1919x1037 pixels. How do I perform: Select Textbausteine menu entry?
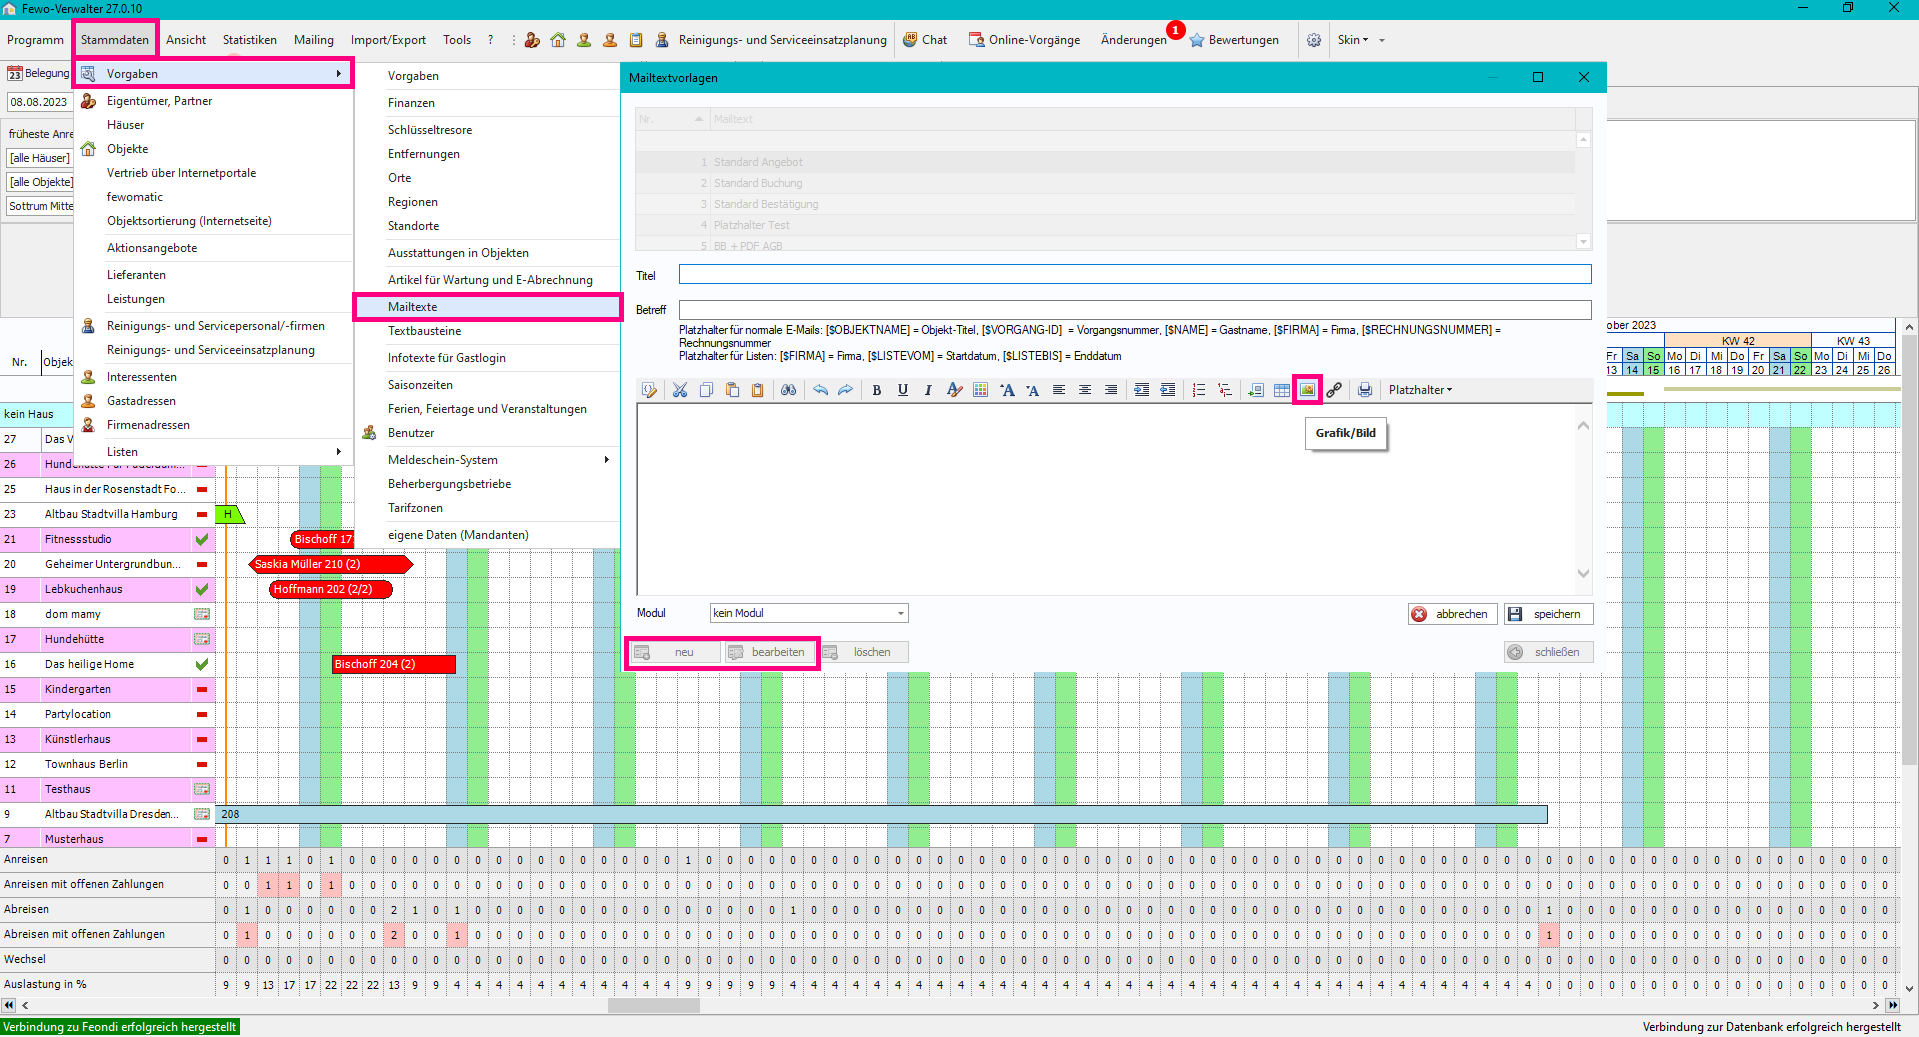tap(487, 331)
